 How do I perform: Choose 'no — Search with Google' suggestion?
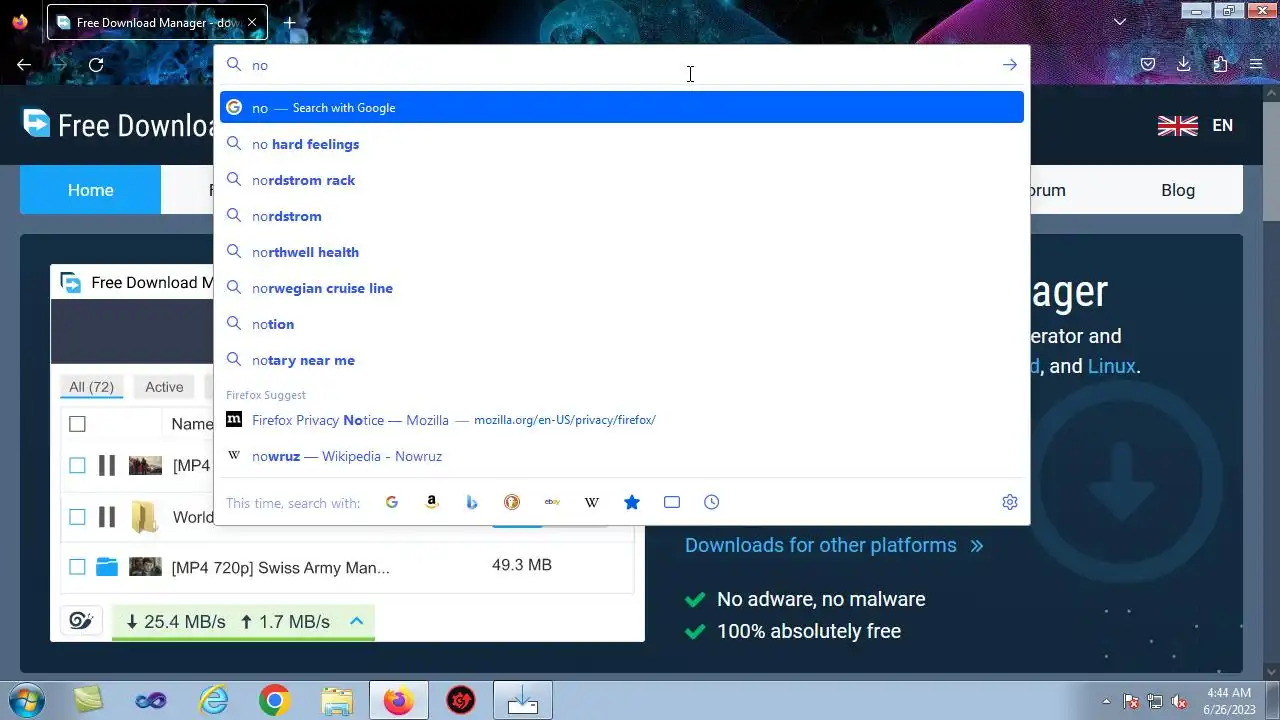tap(622, 107)
